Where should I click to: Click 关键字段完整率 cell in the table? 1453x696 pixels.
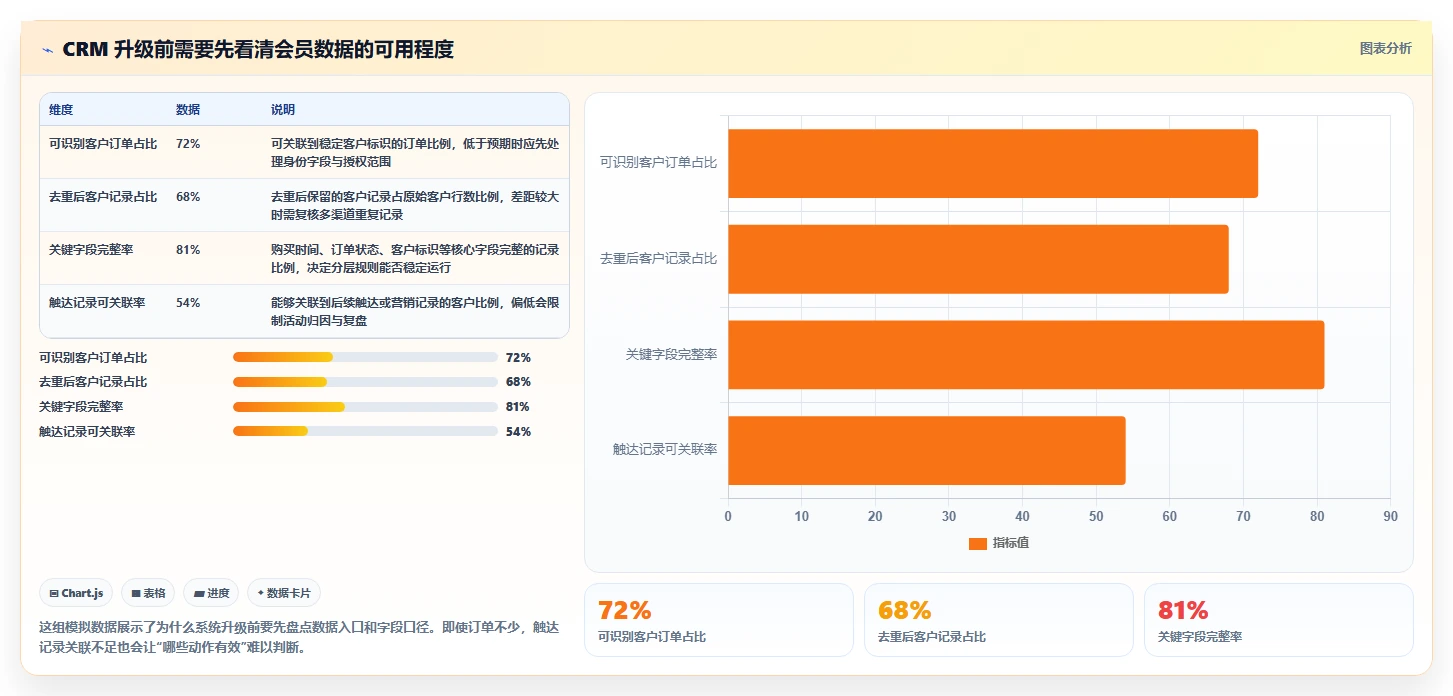[x=91, y=250]
